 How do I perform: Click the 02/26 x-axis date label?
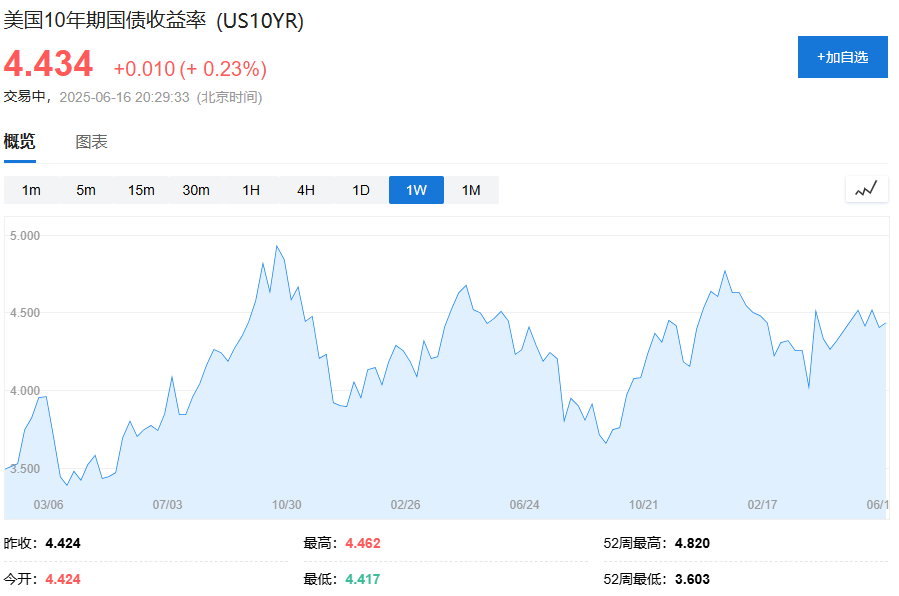tap(405, 505)
